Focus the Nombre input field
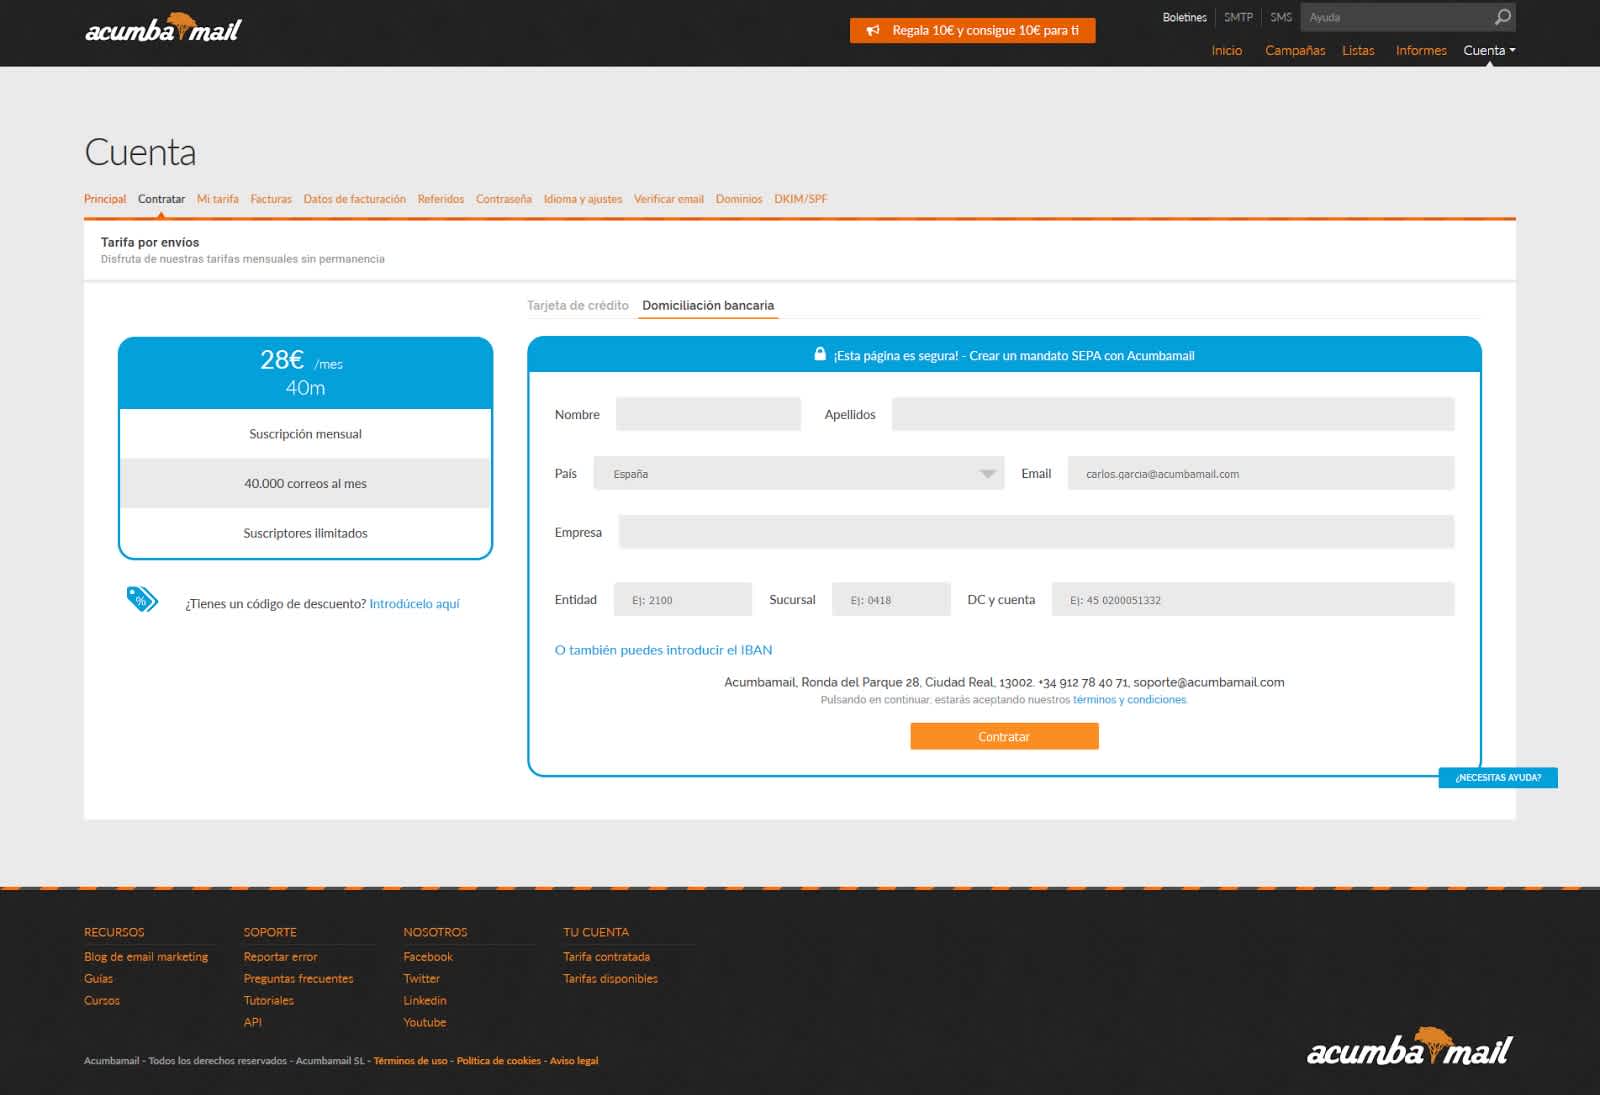This screenshot has height=1095, width=1600. [x=708, y=414]
